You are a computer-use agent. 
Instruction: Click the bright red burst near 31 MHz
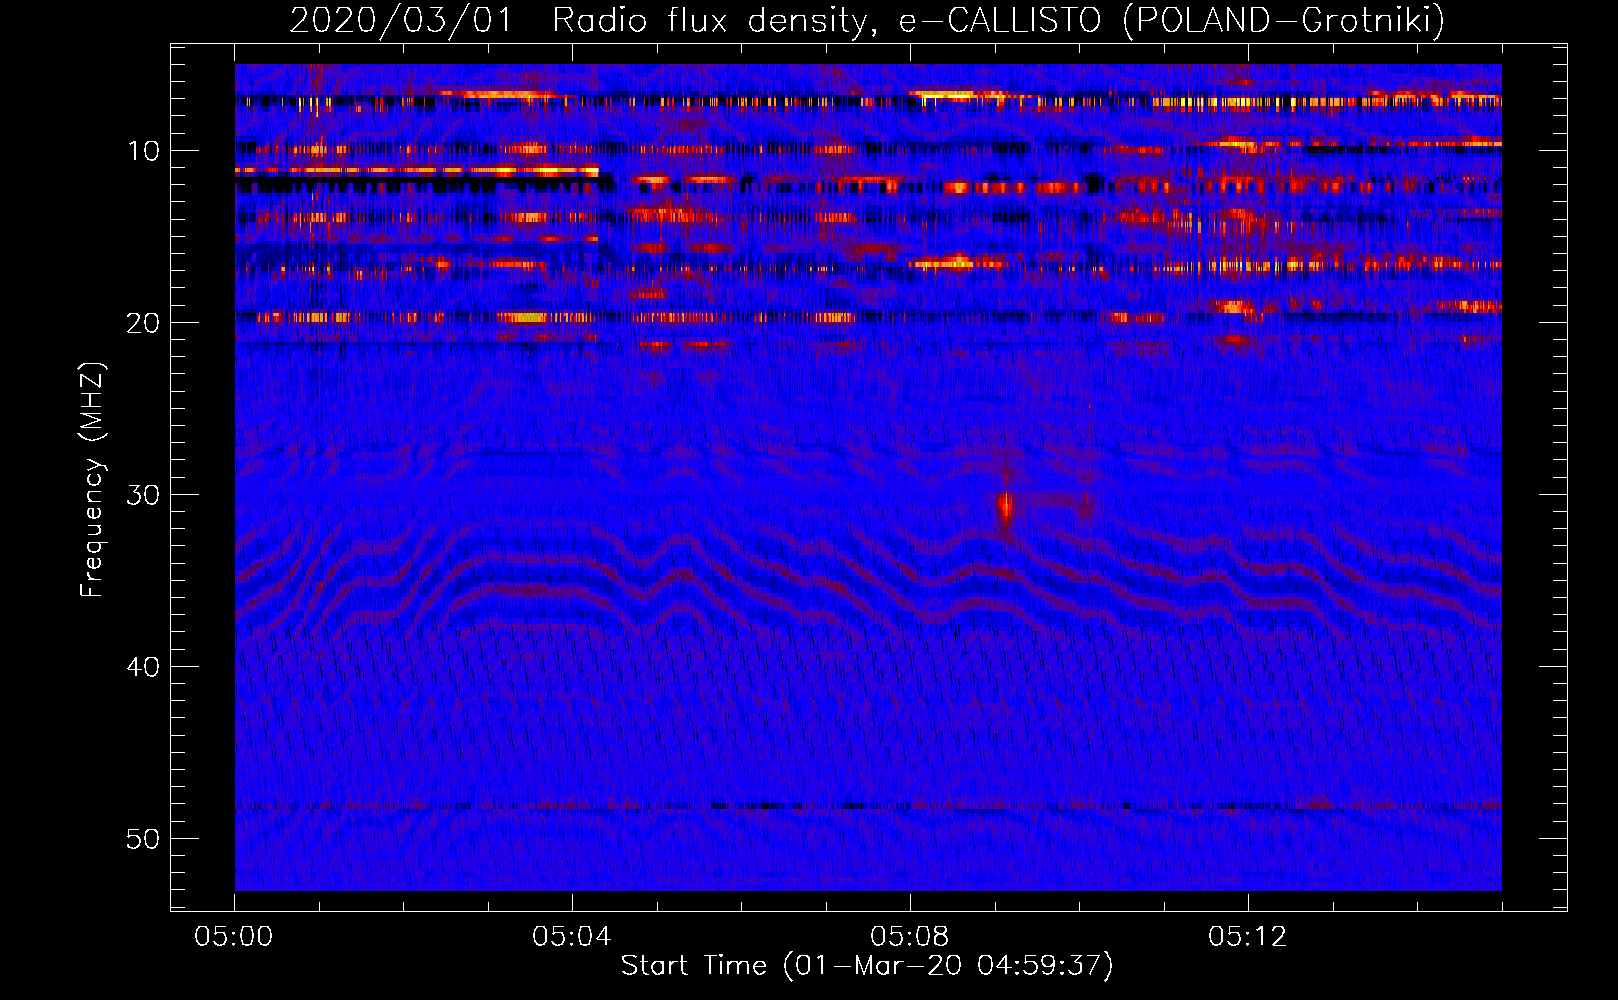click(1006, 506)
